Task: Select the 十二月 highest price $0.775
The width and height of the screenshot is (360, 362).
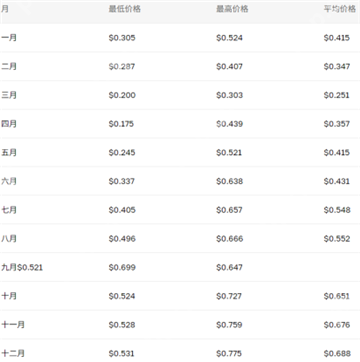Action: [229, 353]
